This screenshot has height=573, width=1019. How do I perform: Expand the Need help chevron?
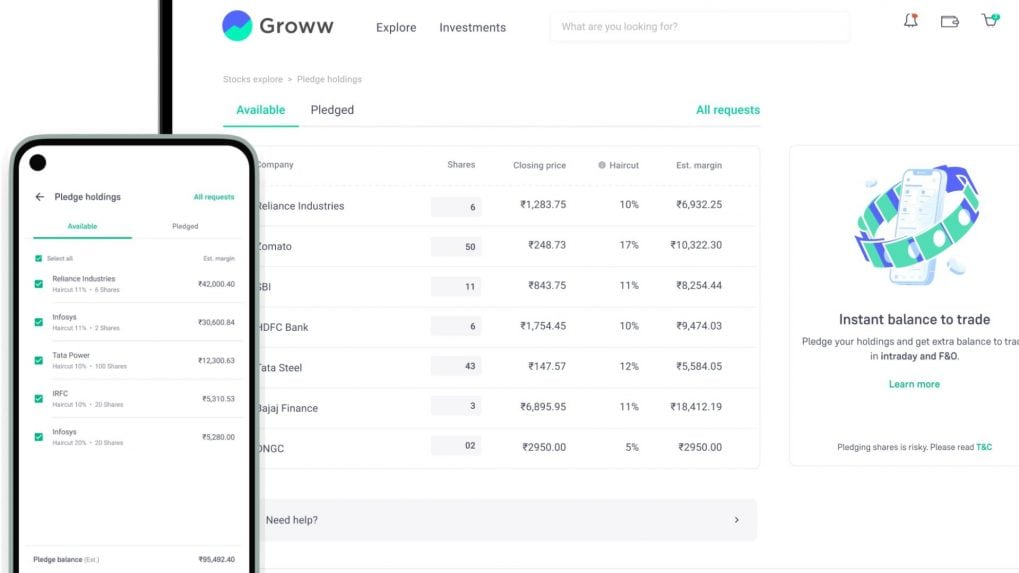pyautogui.click(x=736, y=520)
